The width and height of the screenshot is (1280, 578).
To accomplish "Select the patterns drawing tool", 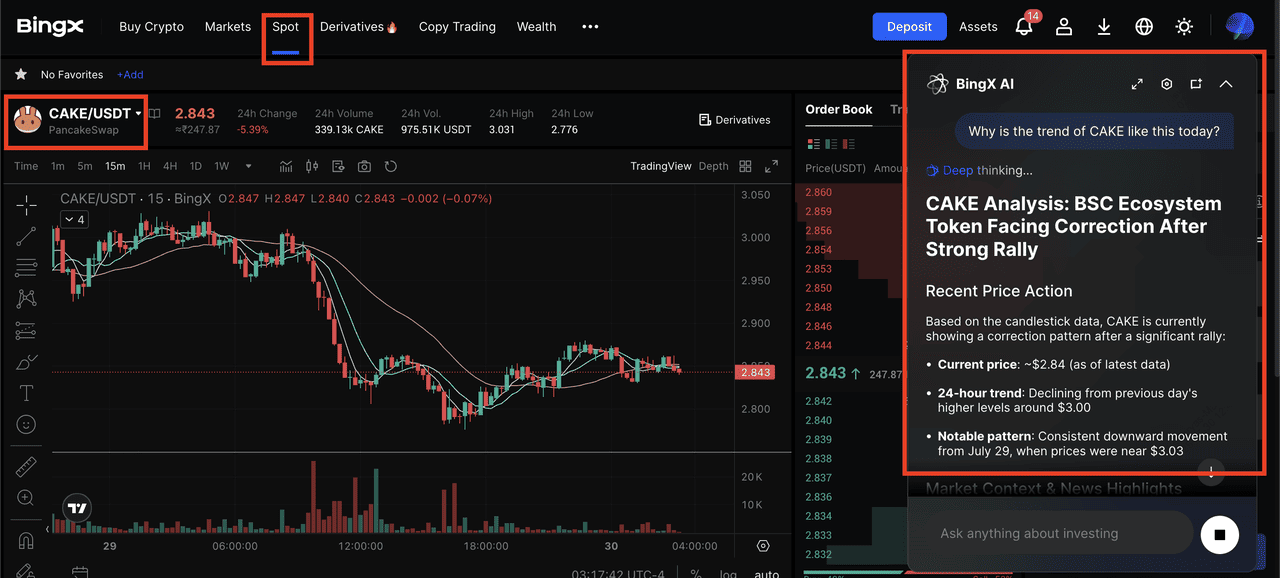I will 27,298.
